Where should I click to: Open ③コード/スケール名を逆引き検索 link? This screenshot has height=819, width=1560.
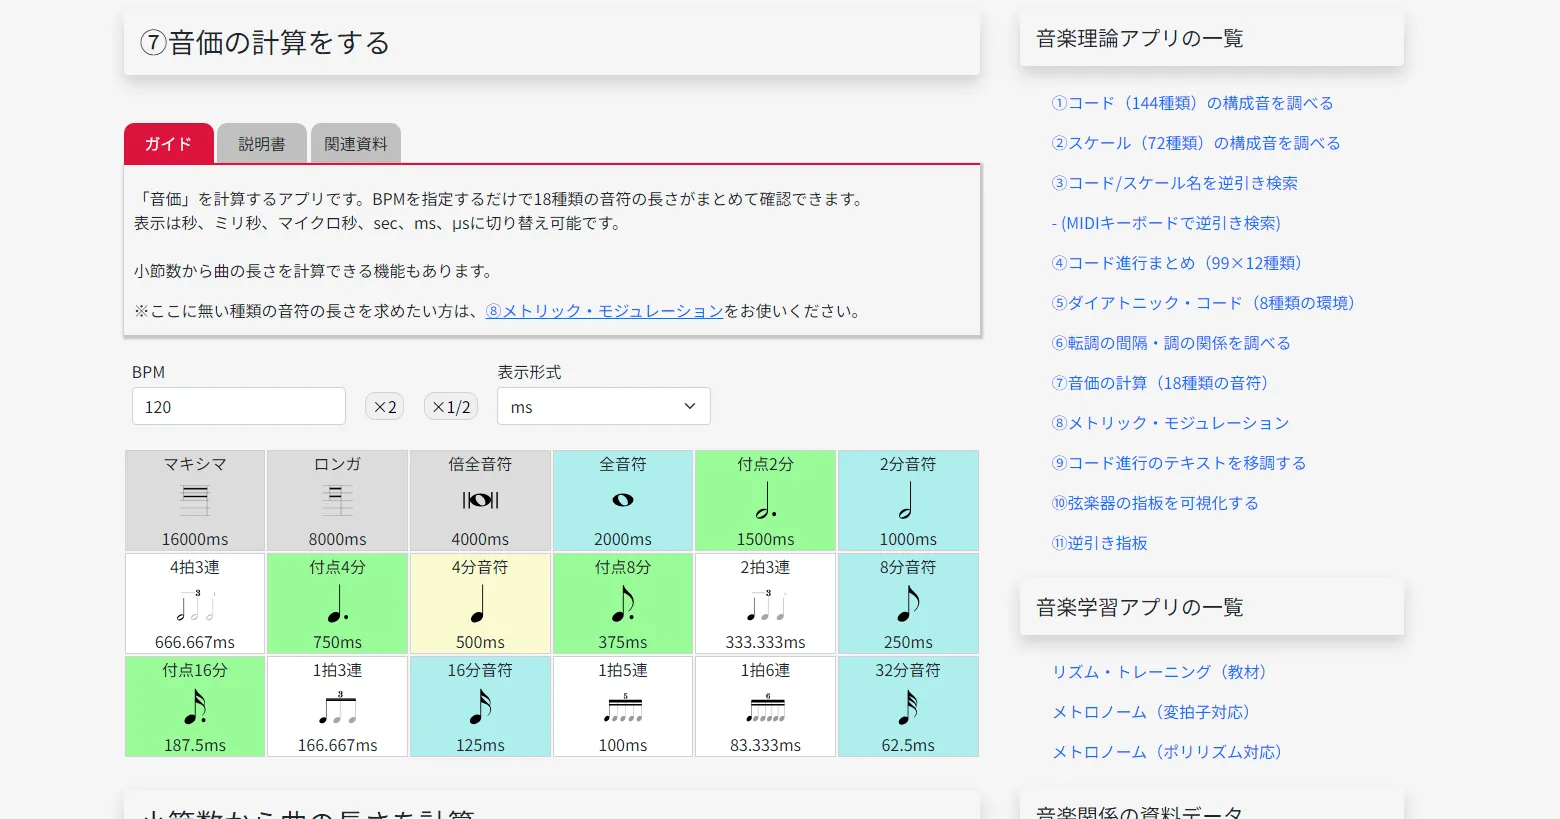1174,183
